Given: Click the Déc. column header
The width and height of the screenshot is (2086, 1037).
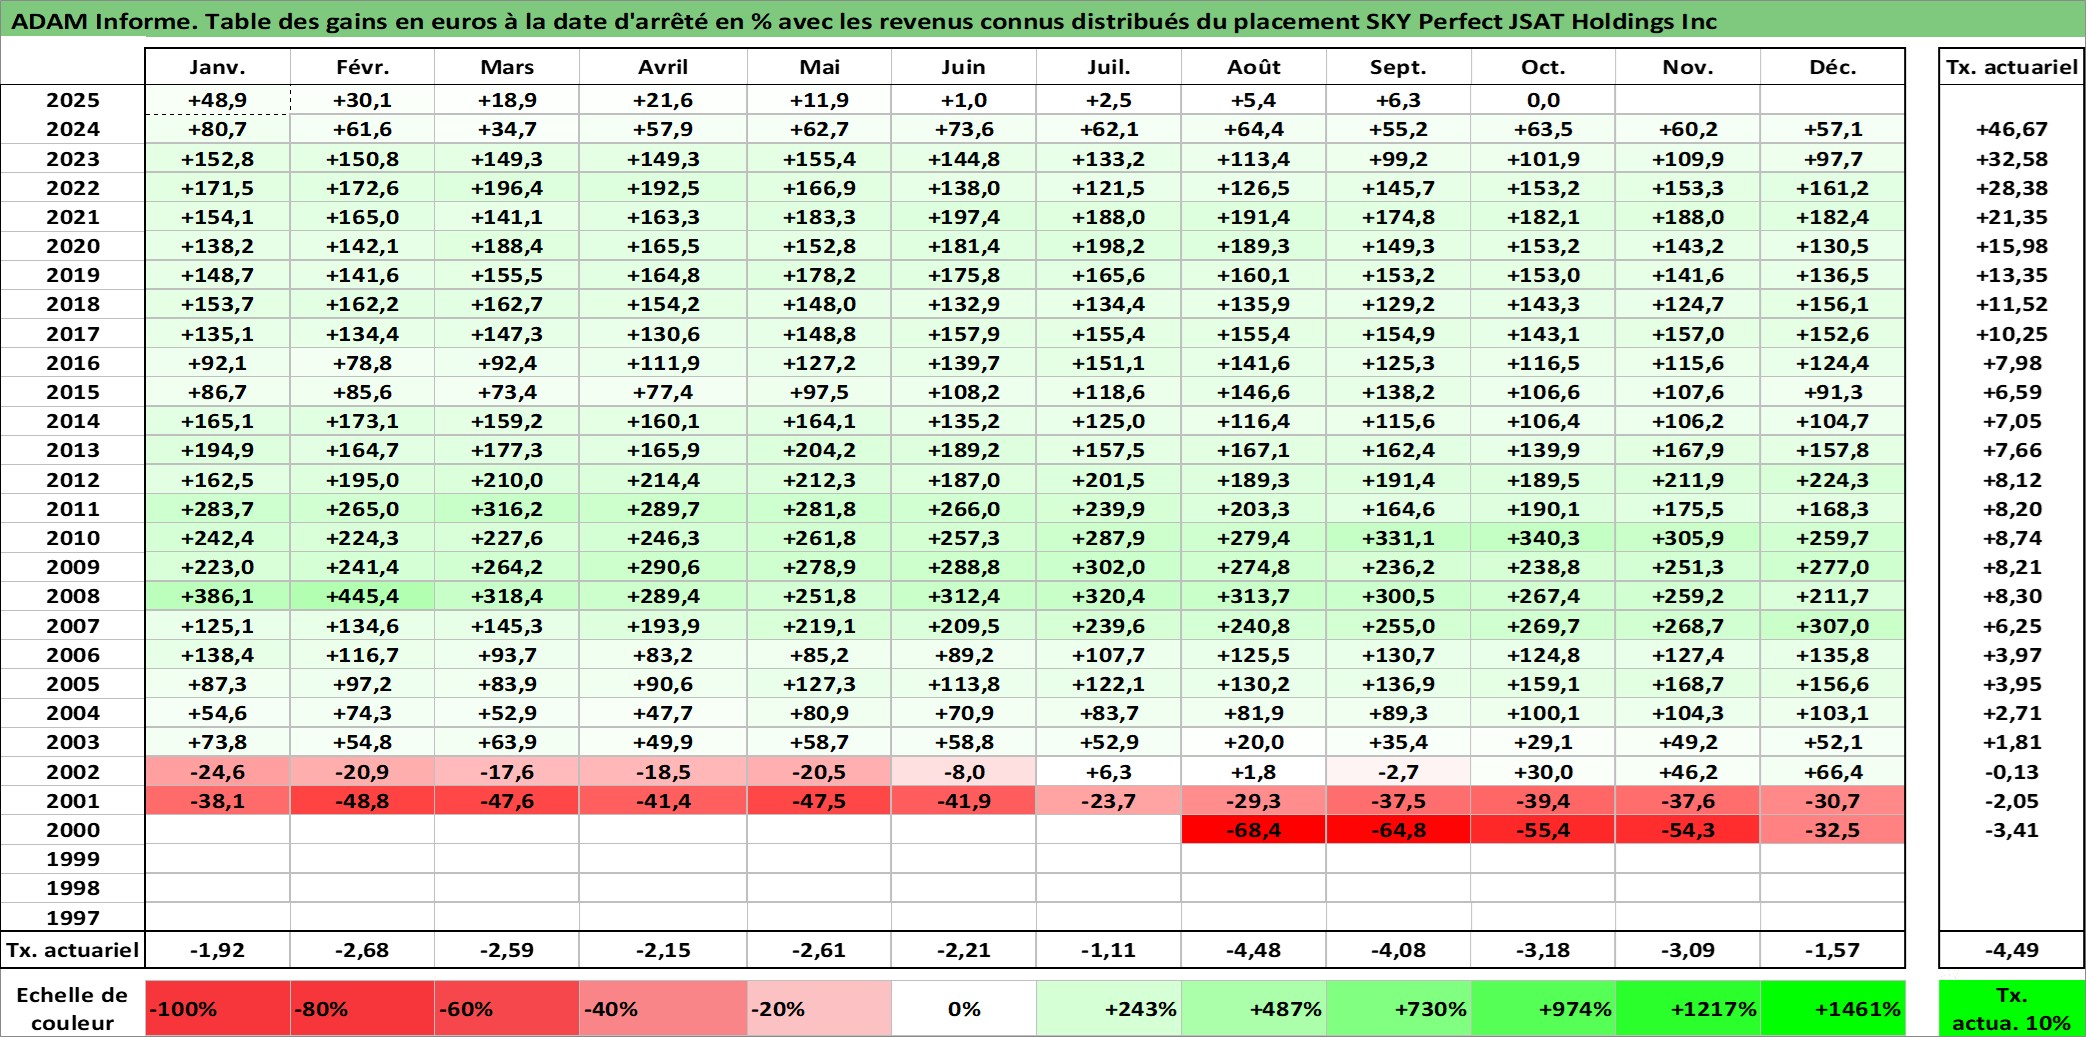Looking at the screenshot, I should tap(1832, 67).
